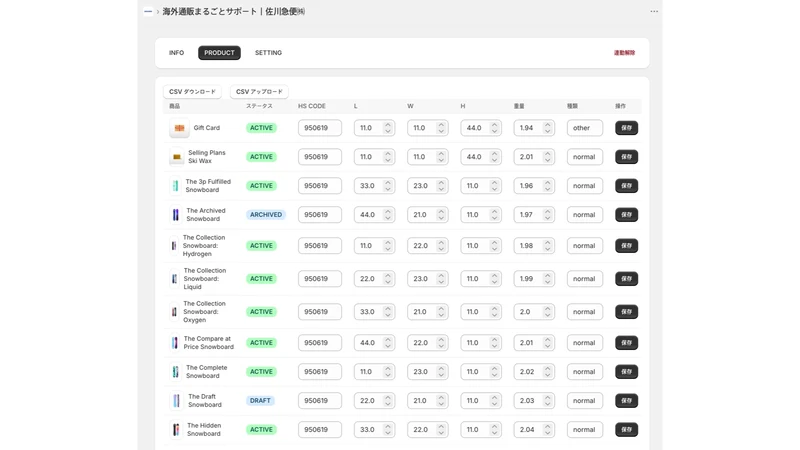Click 'The Compare at Price Snowboard' name
This screenshot has width=800, height=450.
[209, 343]
